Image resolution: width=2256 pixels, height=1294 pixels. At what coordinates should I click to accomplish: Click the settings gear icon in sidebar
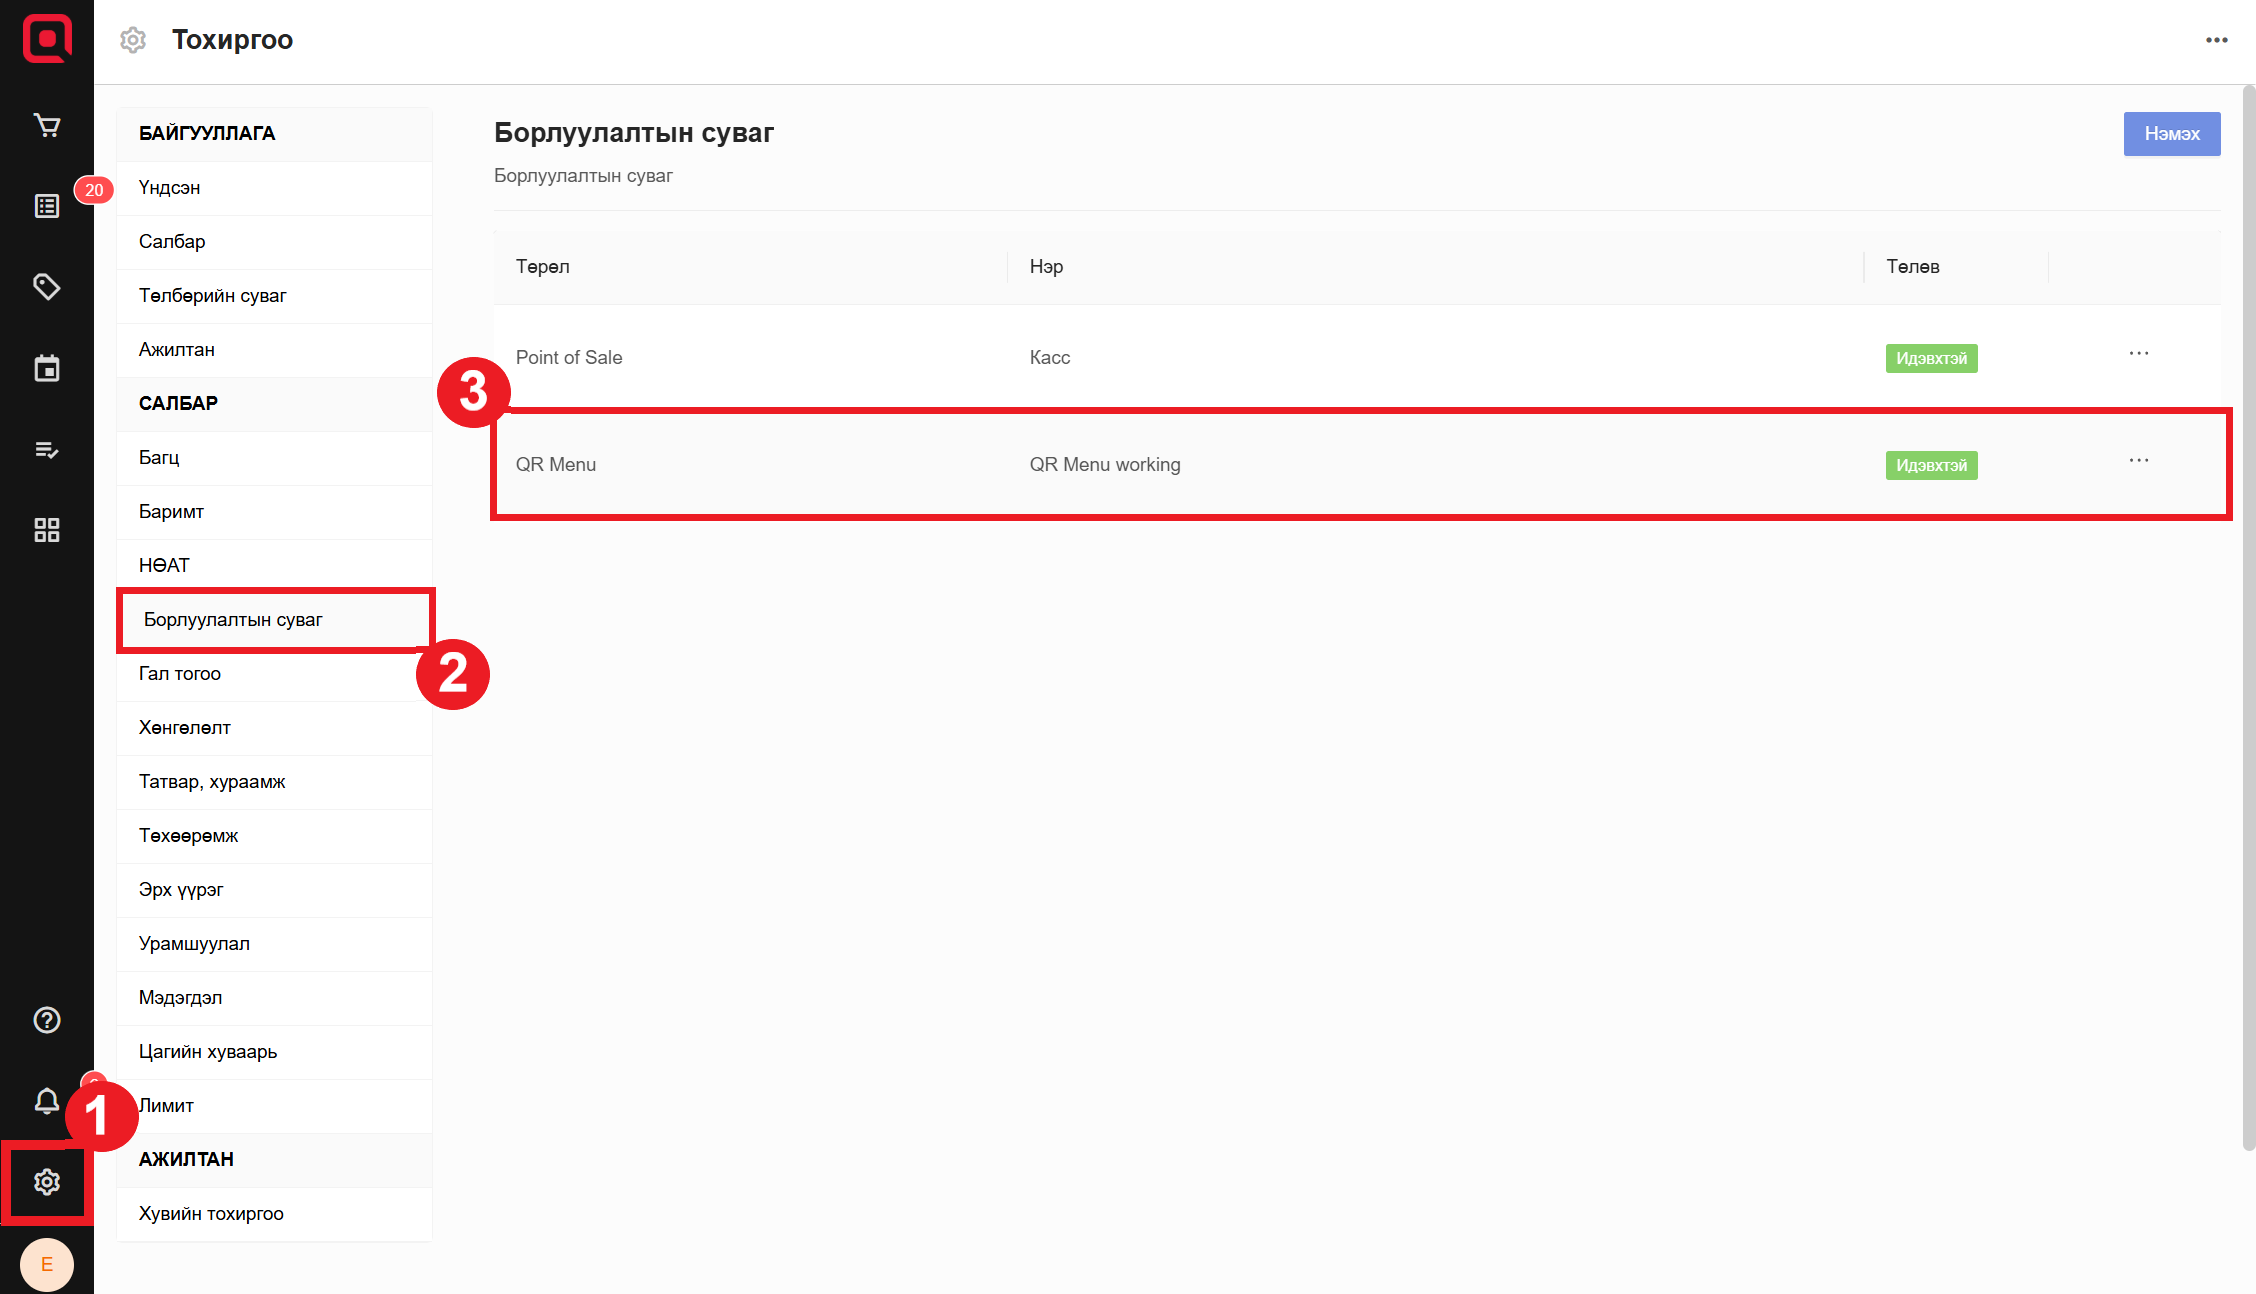[x=47, y=1182]
